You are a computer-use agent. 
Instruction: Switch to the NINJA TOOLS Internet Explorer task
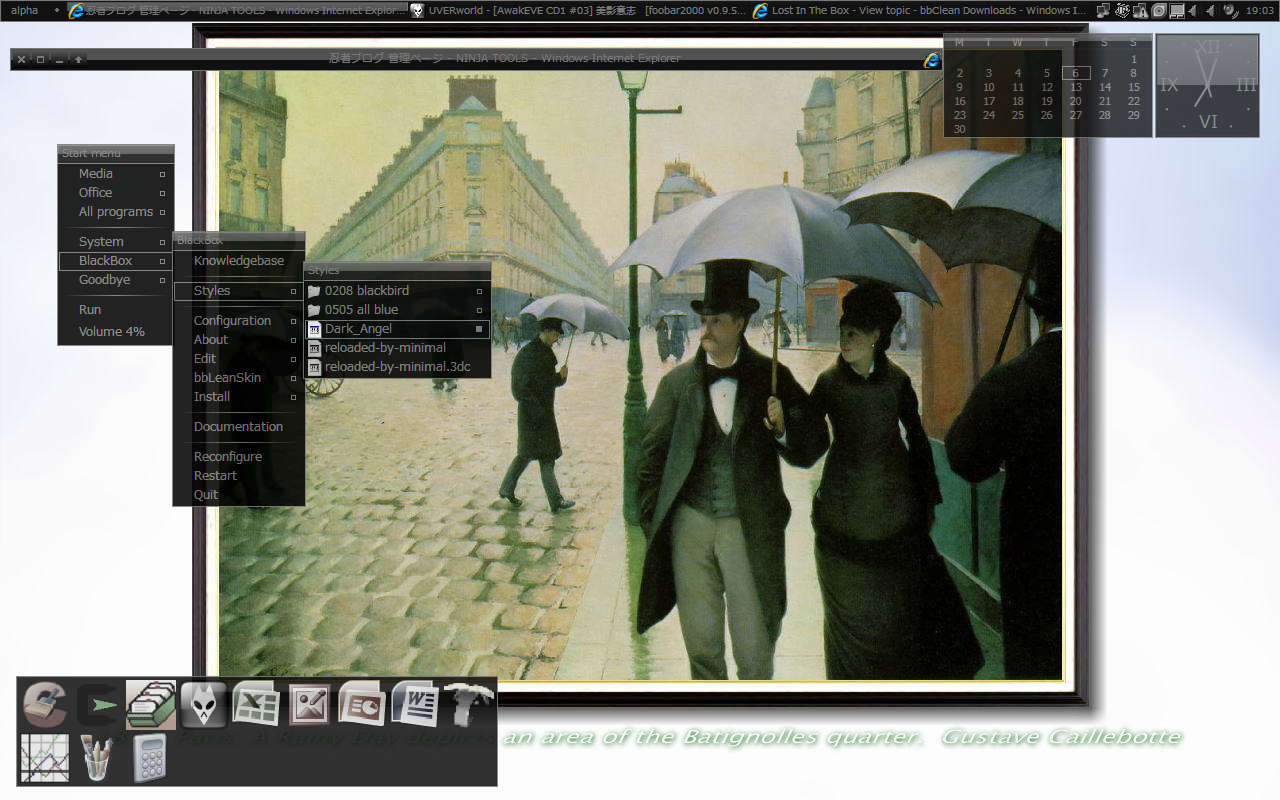(237, 10)
